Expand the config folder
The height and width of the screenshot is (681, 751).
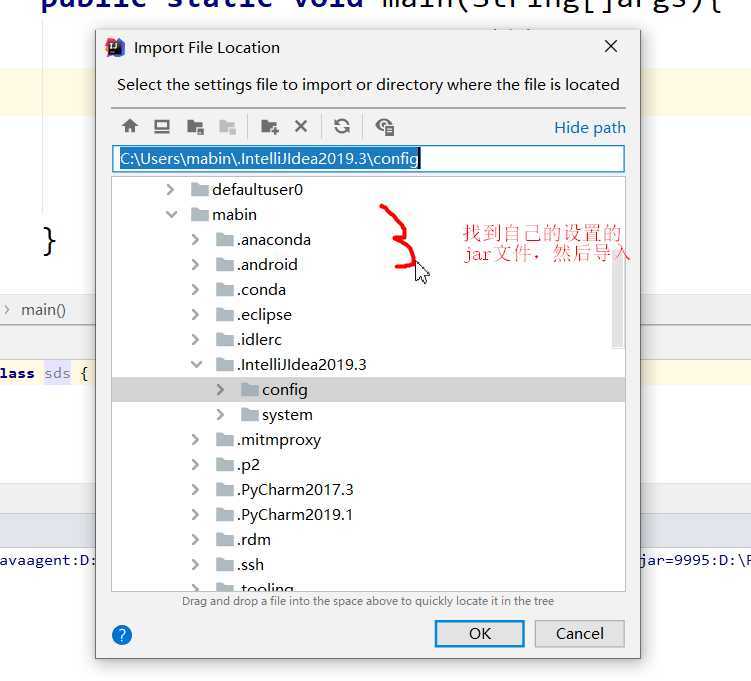tap(220, 389)
